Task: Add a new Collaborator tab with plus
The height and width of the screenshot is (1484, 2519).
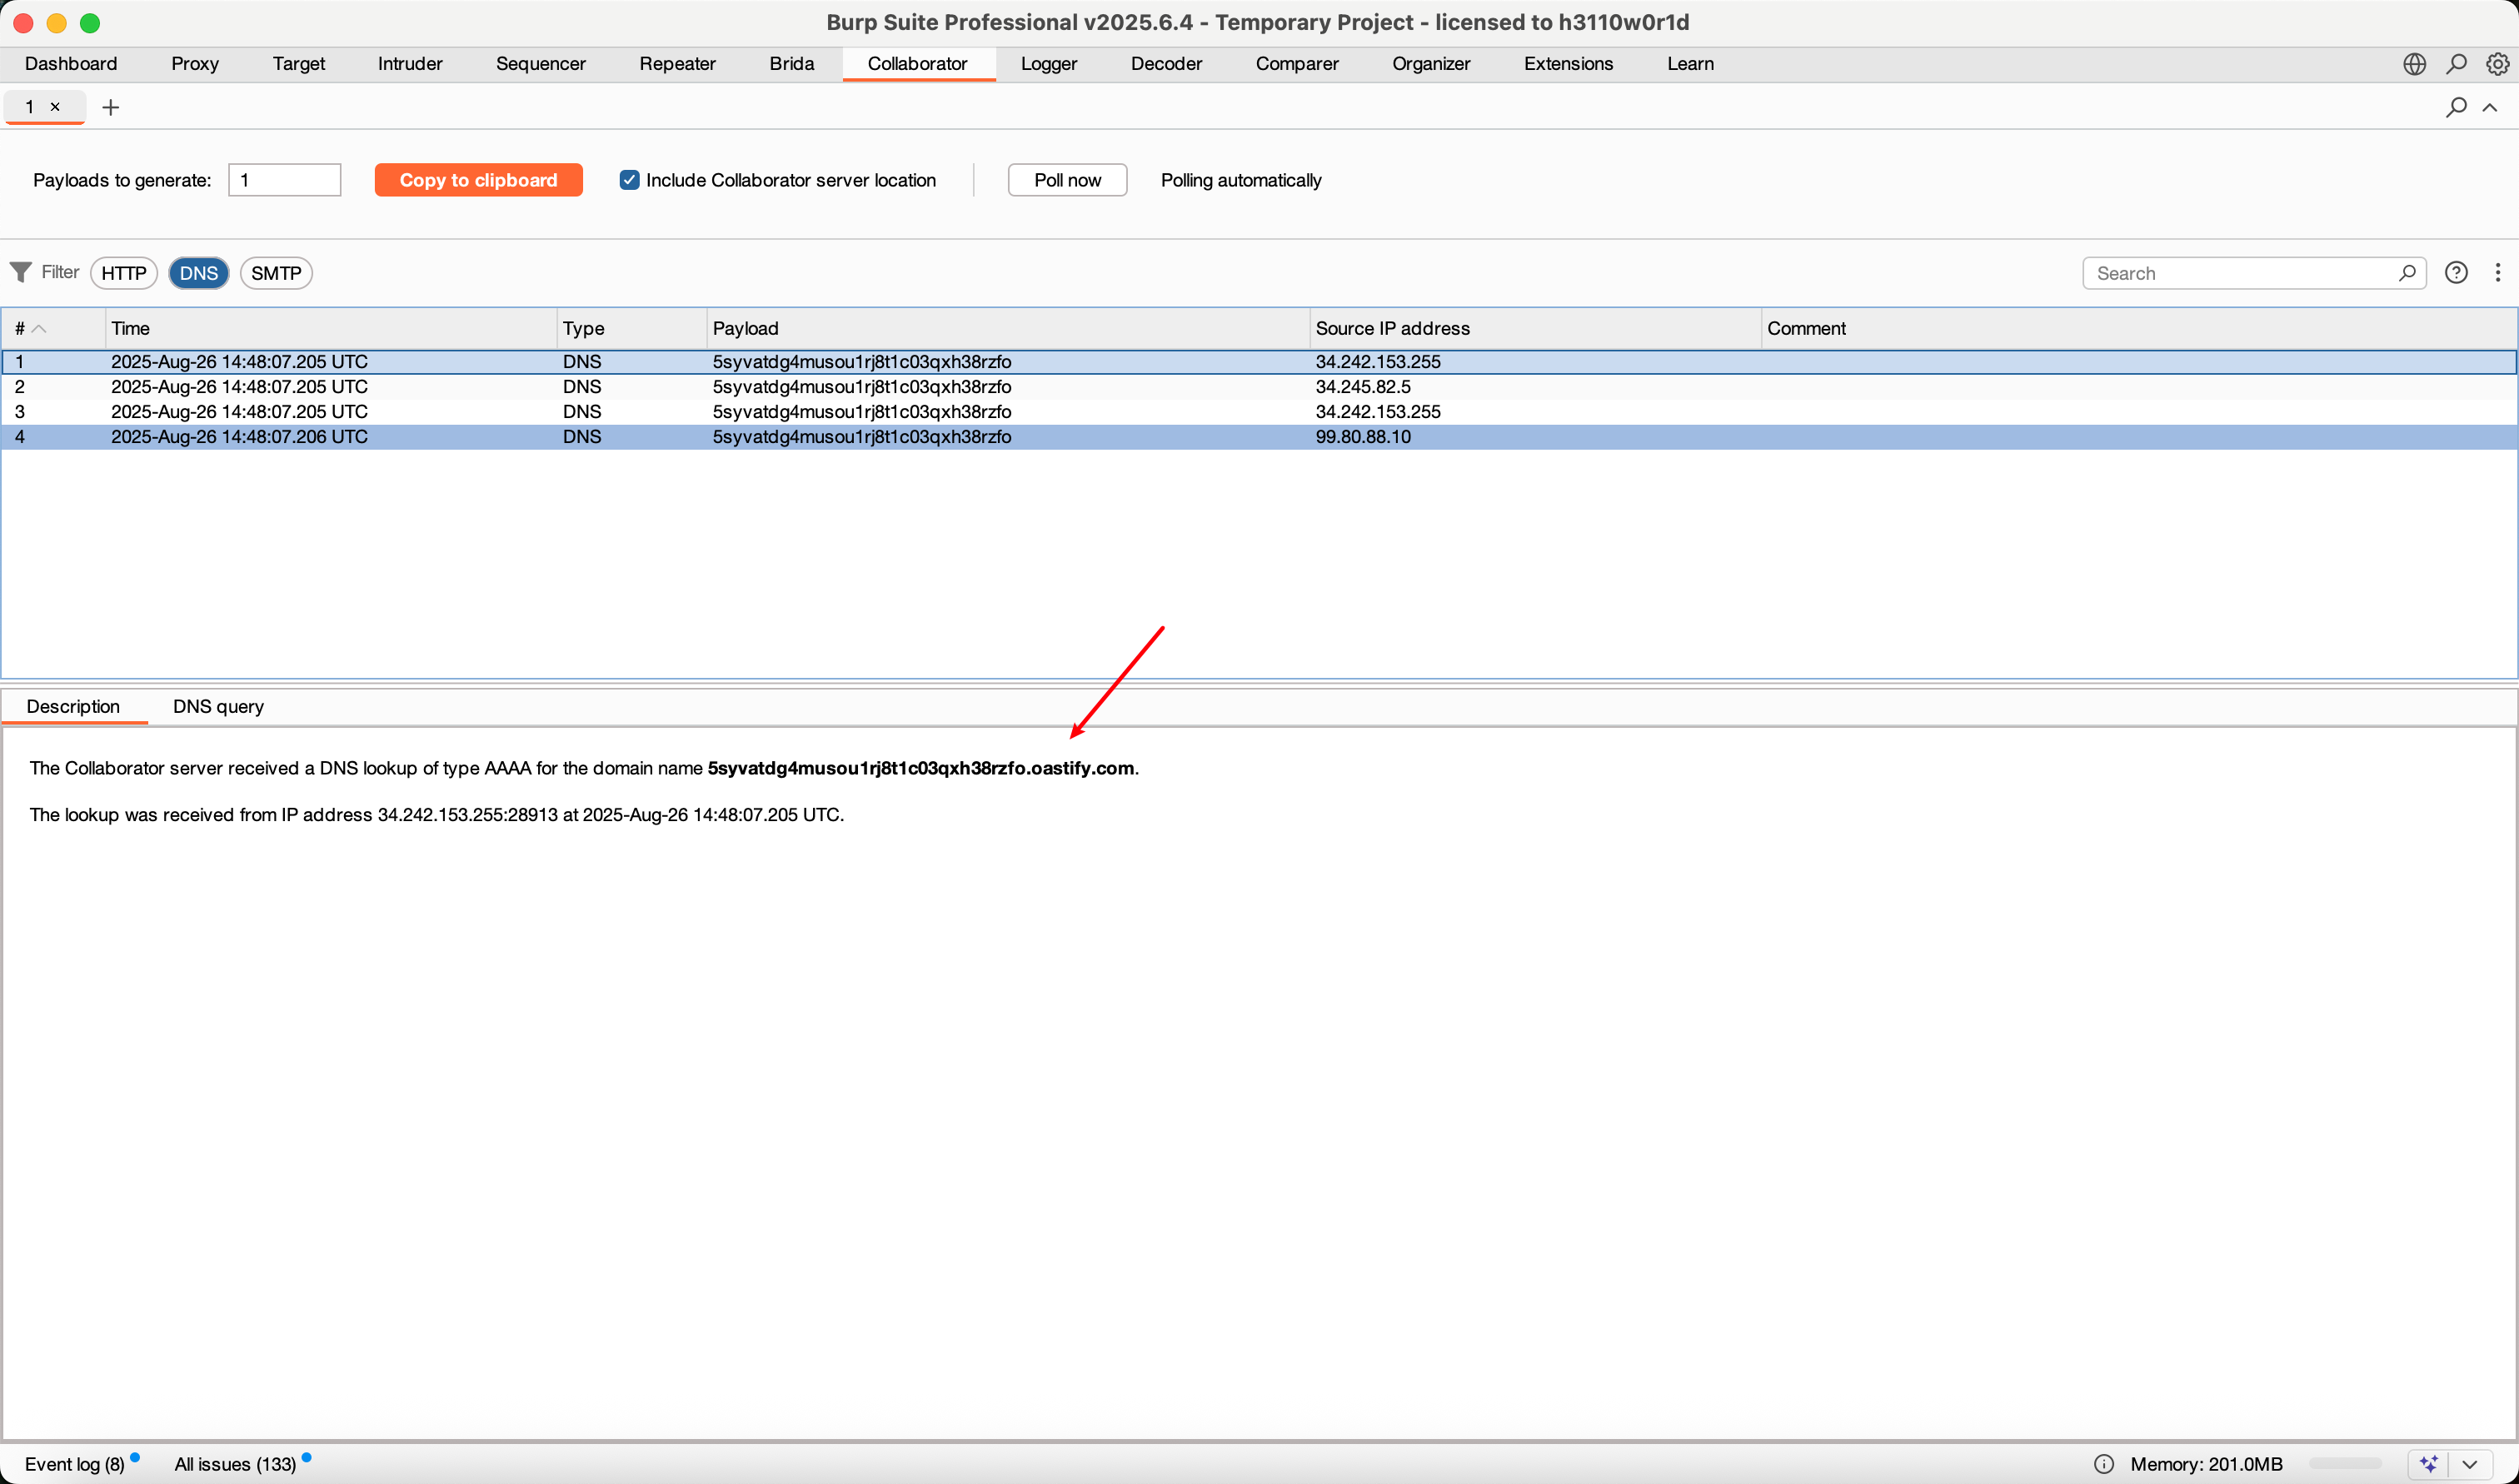Action: click(x=111, y=107)
